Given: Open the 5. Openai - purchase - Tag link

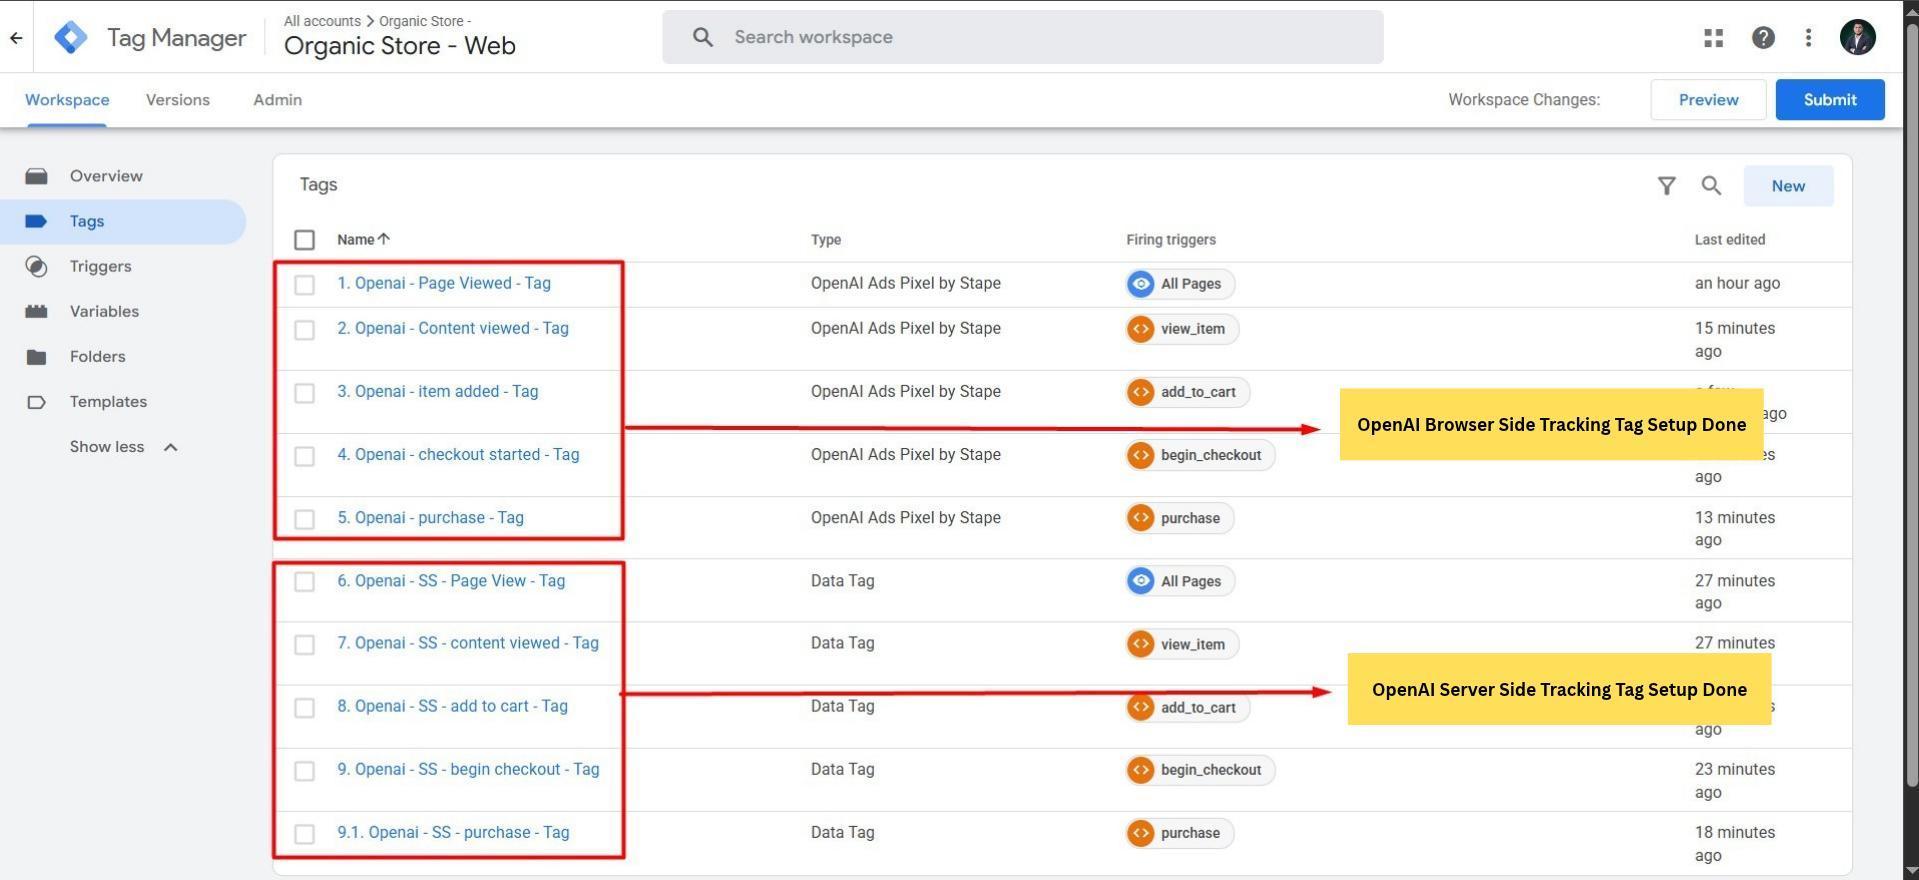Looking at the screenshot, I should [430, 518].
